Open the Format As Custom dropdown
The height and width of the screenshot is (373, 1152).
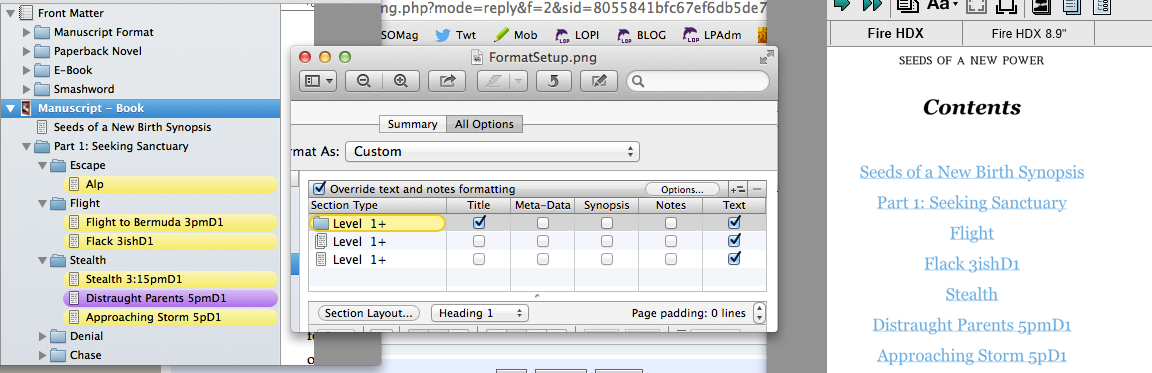coord(492,152)
